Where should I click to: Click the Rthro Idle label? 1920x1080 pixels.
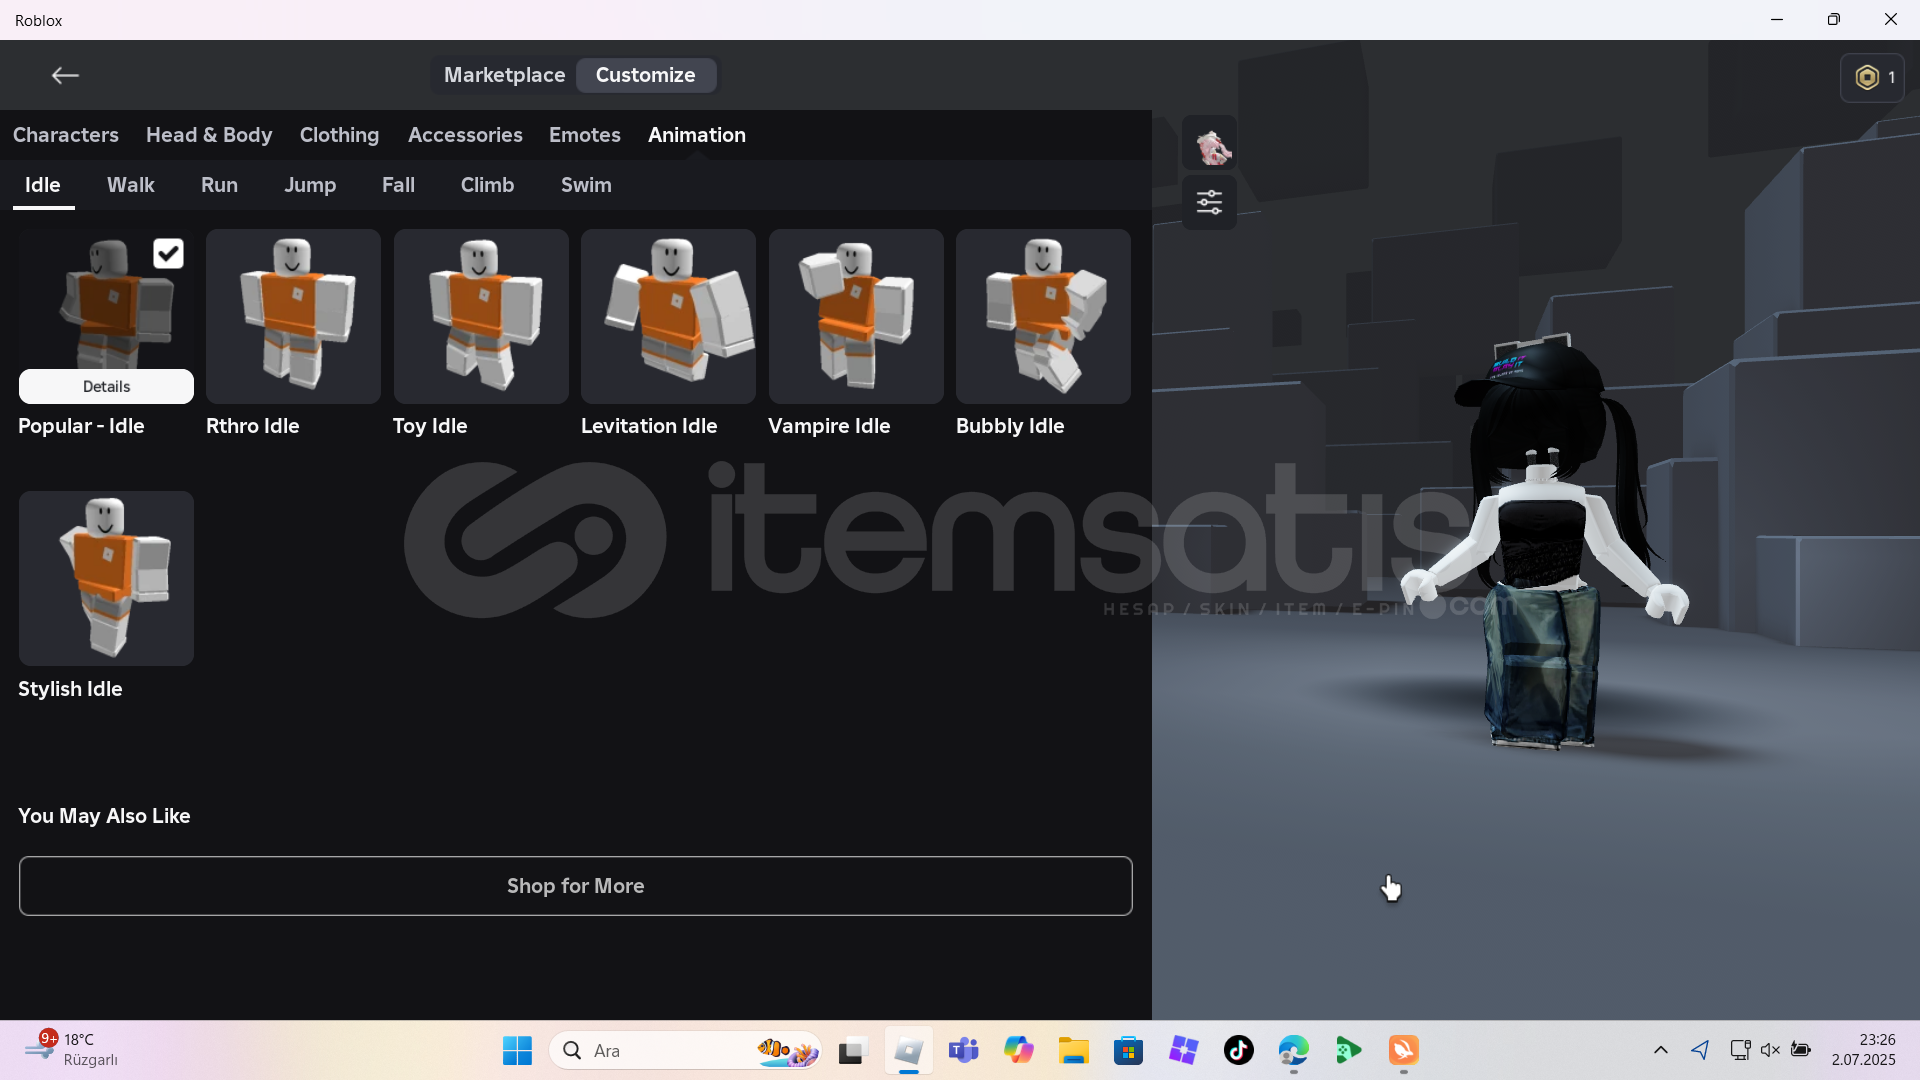point(253,426)
